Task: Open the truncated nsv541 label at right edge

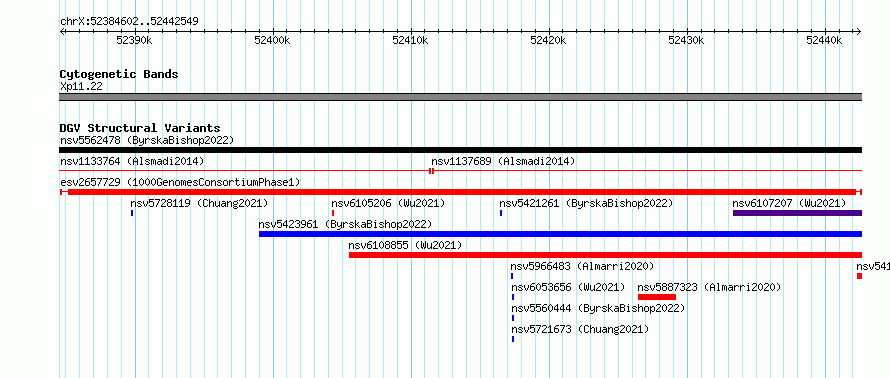Action: (x=873, y=266)
